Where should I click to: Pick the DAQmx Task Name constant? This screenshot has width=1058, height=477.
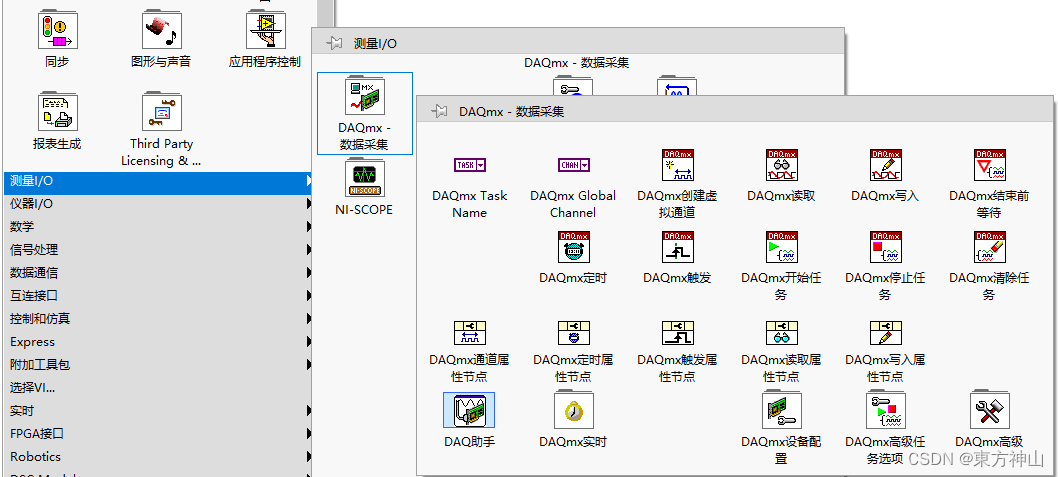[470, 165]
